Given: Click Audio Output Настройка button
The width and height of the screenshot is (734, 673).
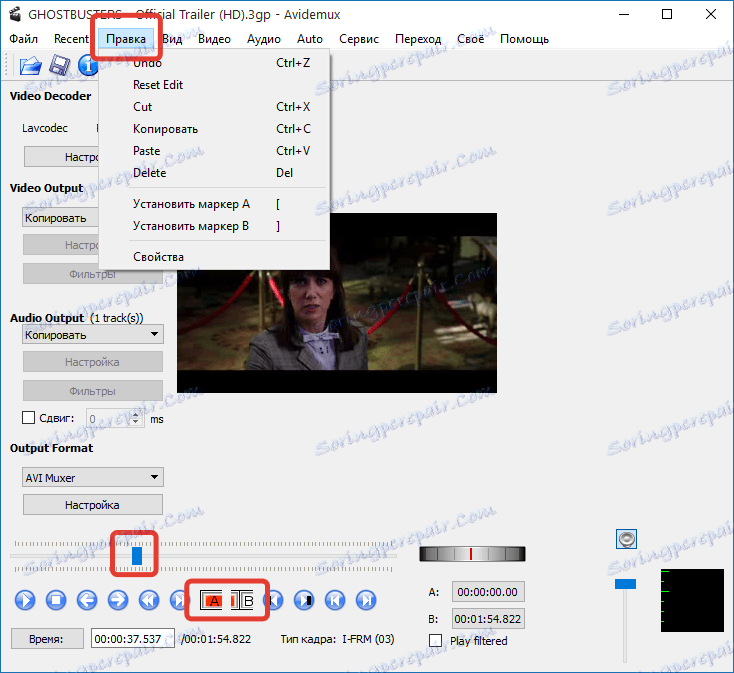Looking at the screenshot, I should tap(93, 362).
